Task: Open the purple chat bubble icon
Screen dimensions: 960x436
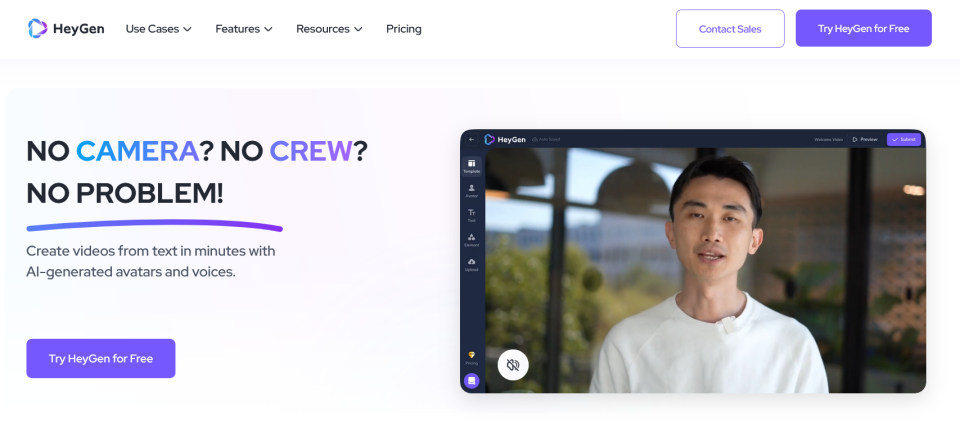Action: point(471,381)
